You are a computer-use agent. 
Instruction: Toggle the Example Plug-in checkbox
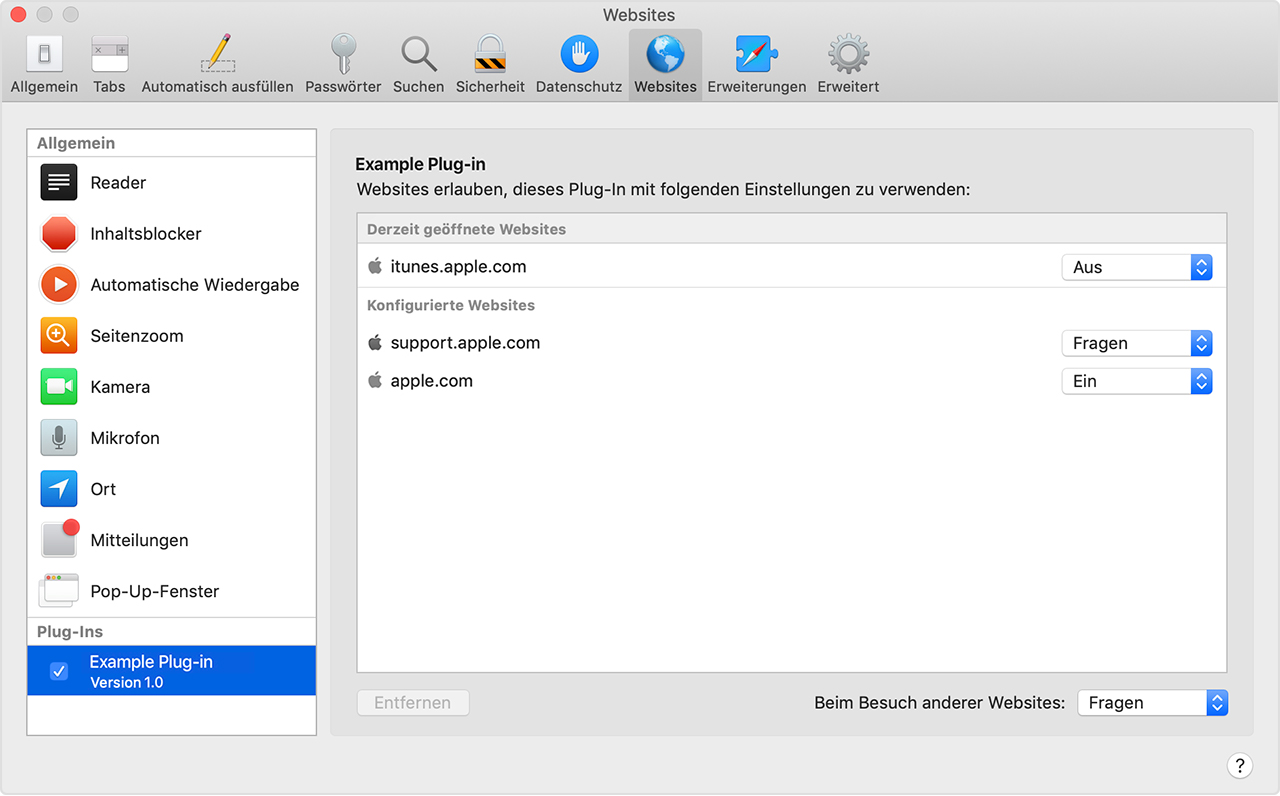(59, 671)
